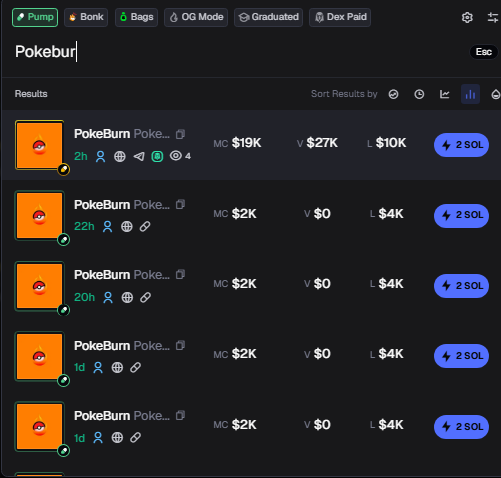Click the Sort Results by label

[x=344, y=94]
